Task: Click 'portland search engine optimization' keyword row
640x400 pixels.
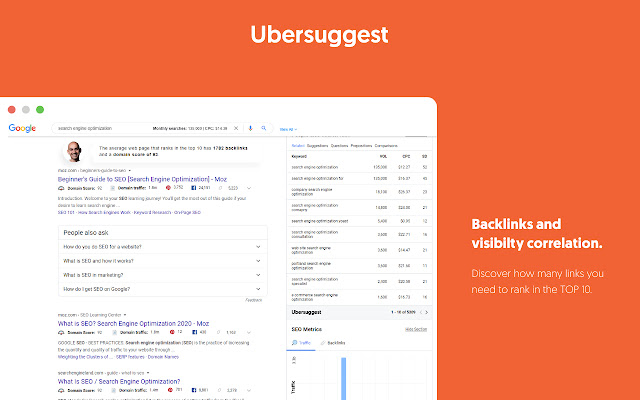Action: (x=359, y=266)
